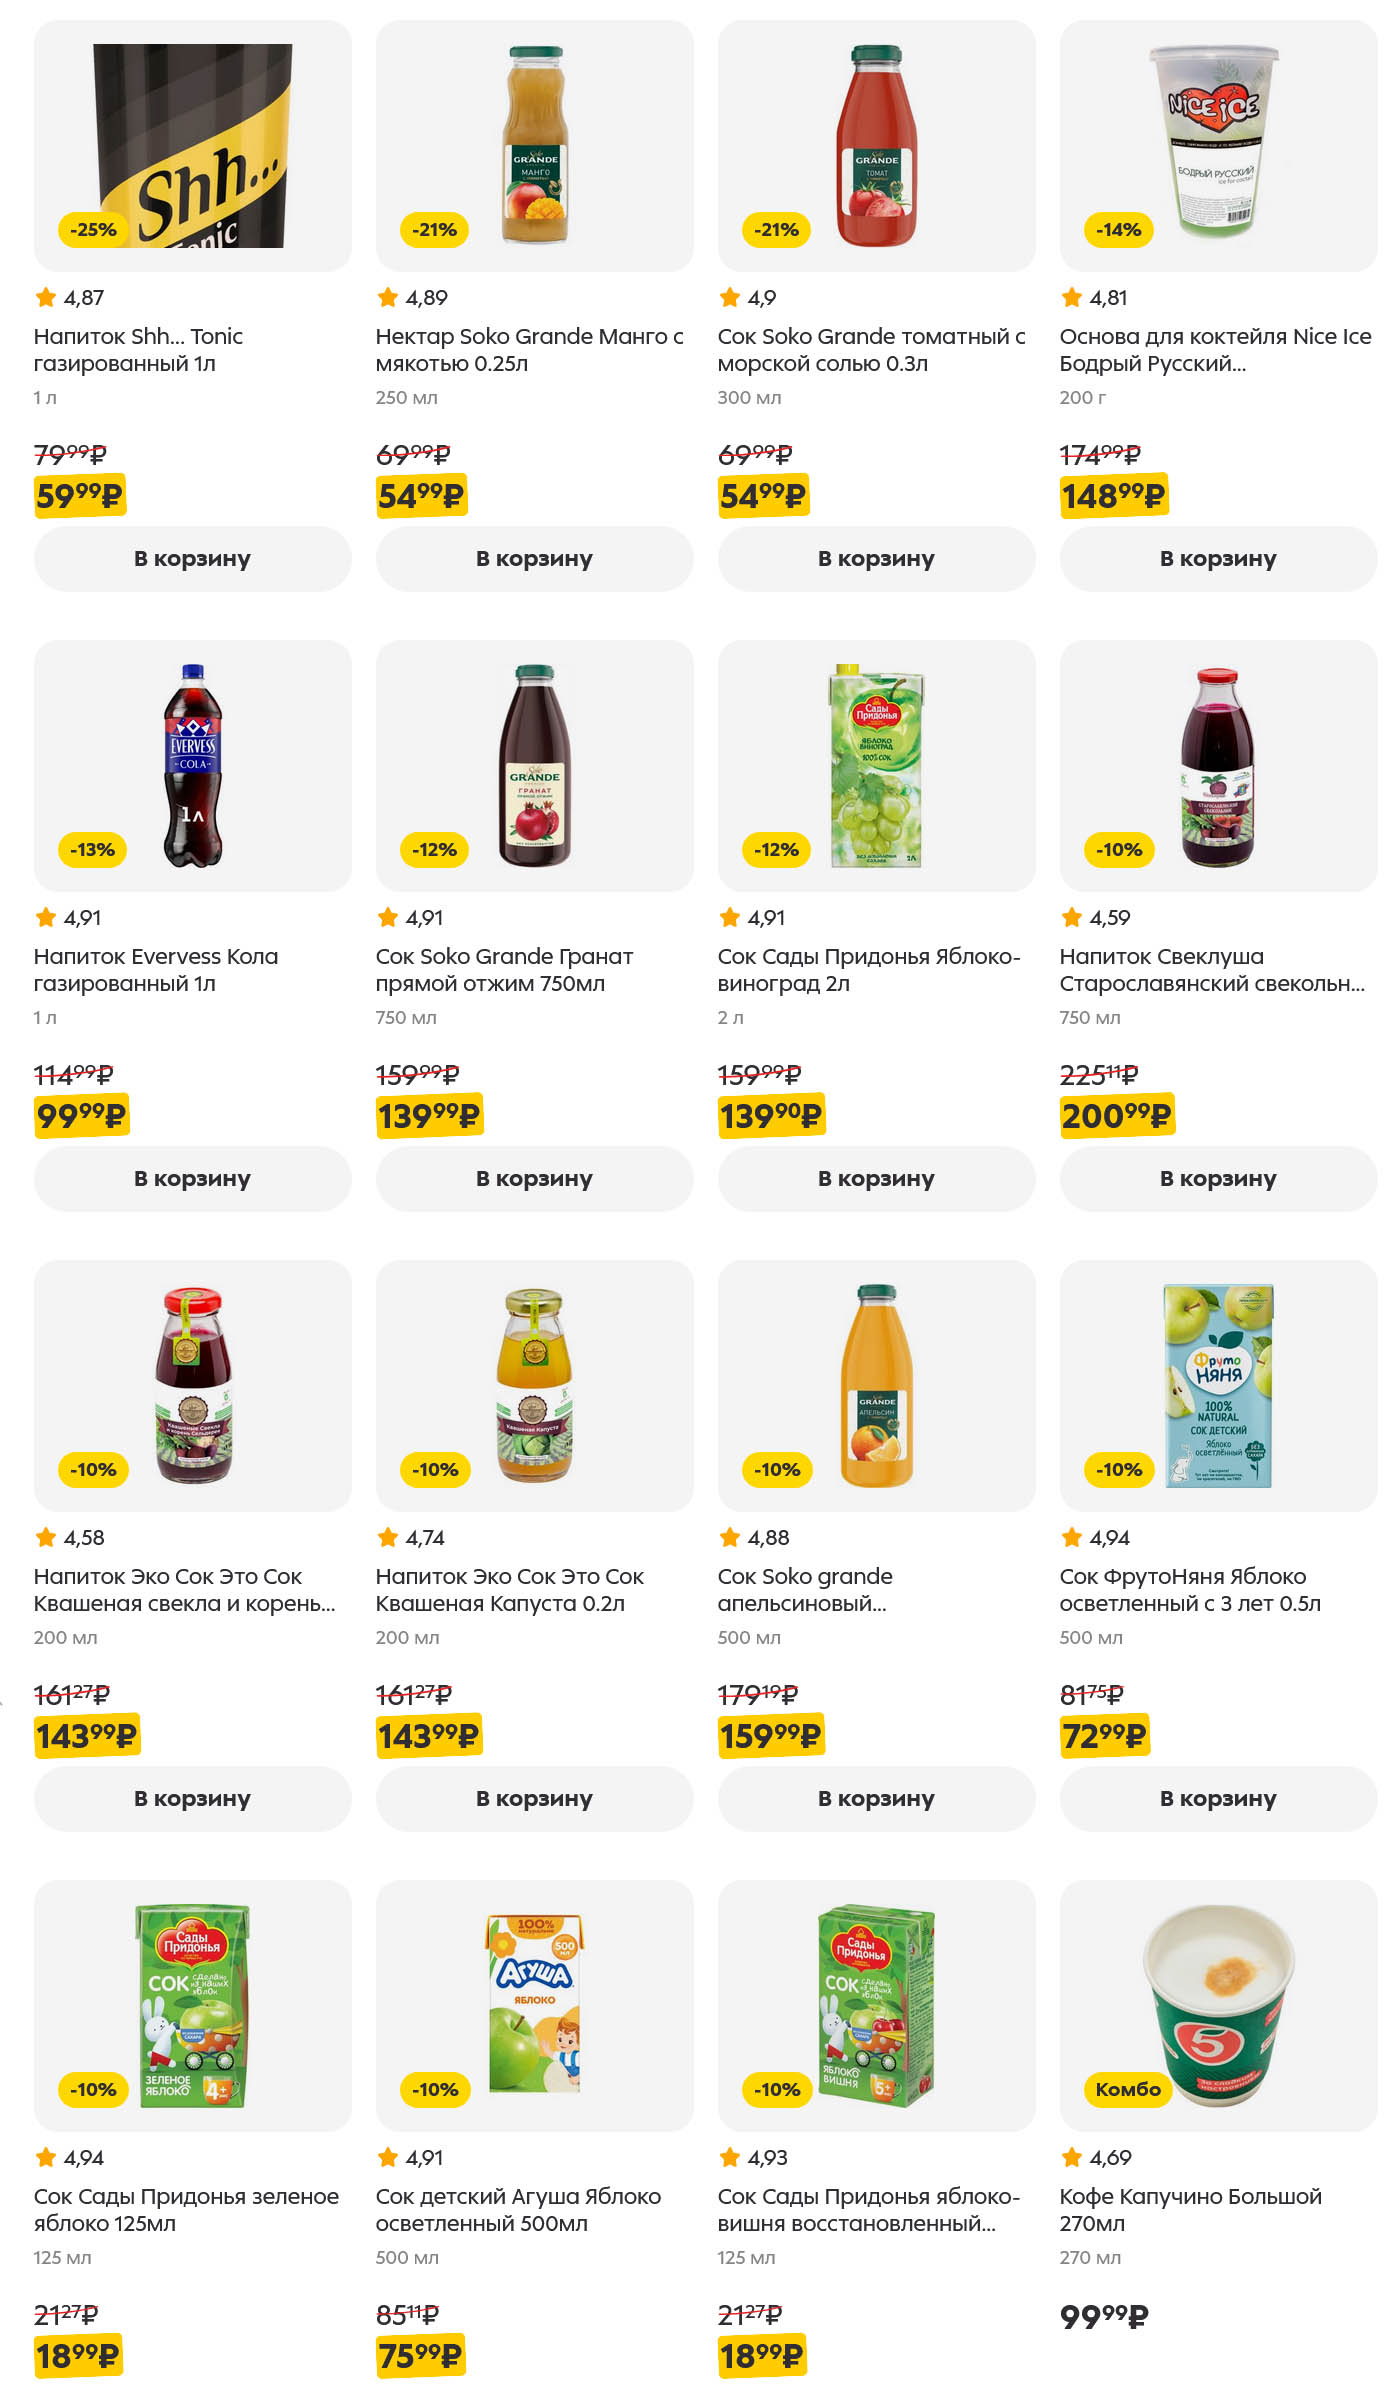Add Soko Grande mango nectar to cart
Viewport: 1390px width, 2386px height.
[x=534, y=559]
